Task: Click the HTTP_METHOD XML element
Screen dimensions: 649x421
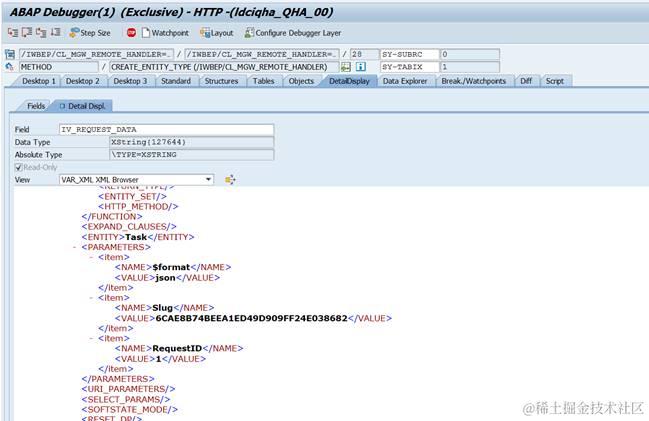Action: pyautogui.click(x=138, y=206)
